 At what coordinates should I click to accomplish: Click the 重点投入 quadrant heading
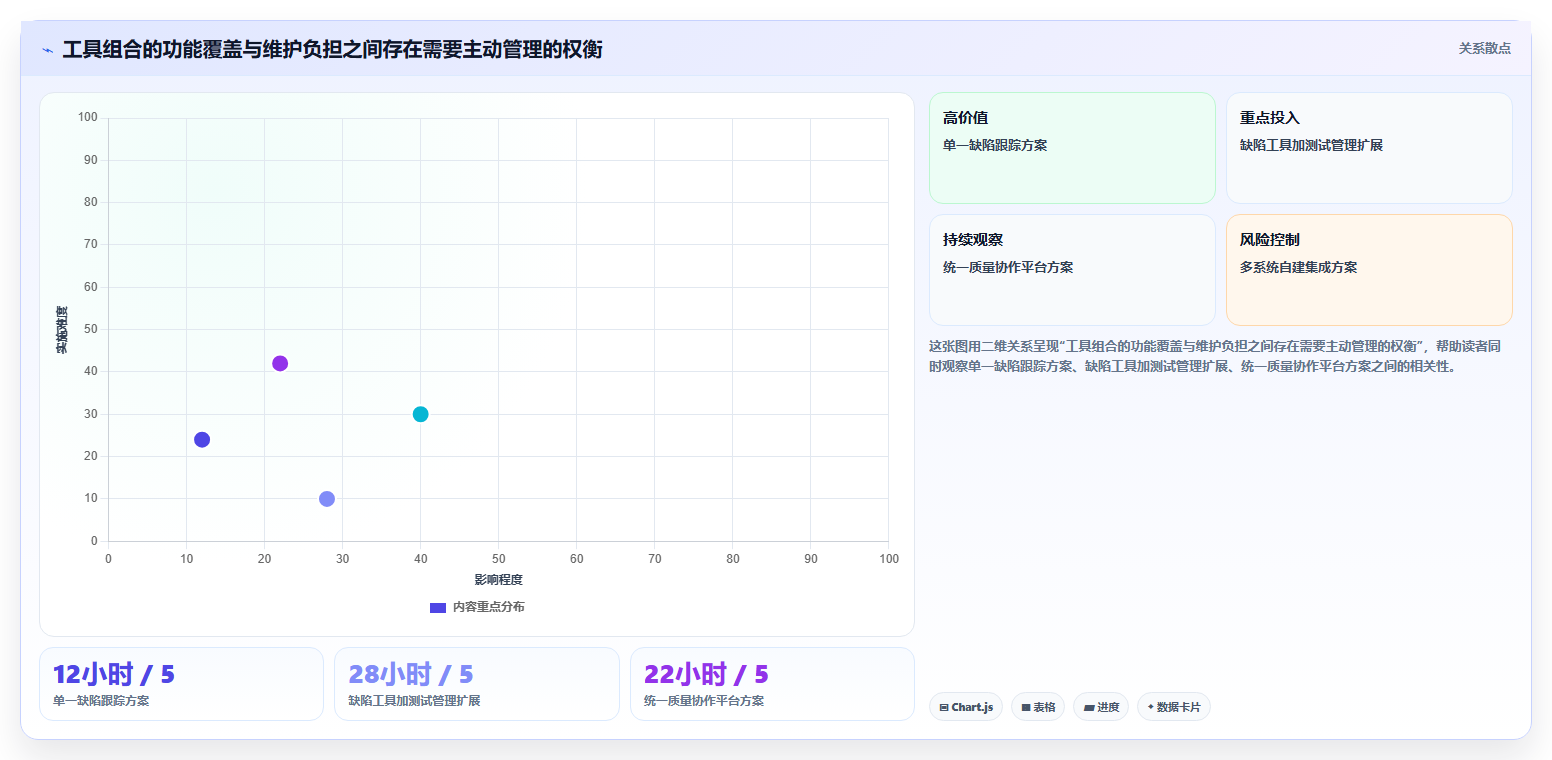[1270, 118]
